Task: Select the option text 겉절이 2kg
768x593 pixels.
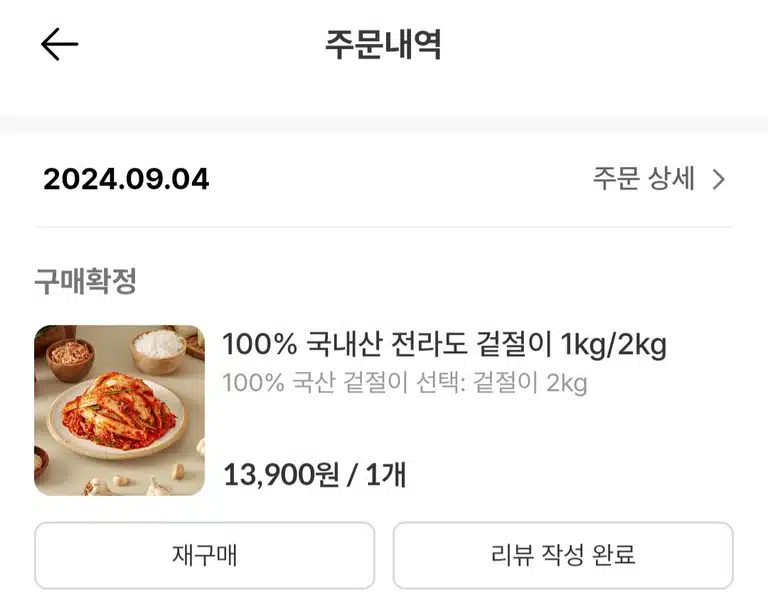Action: 530,382
